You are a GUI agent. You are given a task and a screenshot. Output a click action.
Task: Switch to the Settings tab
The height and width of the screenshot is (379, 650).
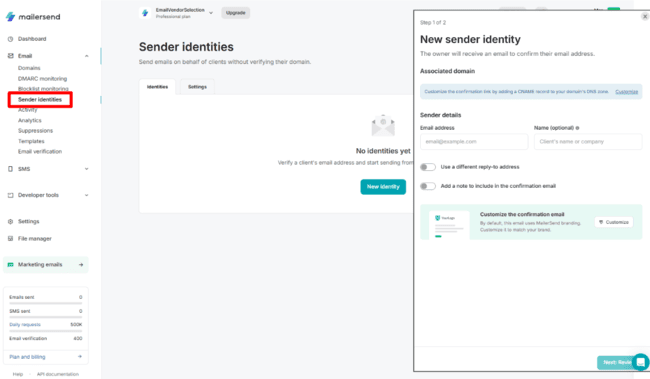(197, 87)
